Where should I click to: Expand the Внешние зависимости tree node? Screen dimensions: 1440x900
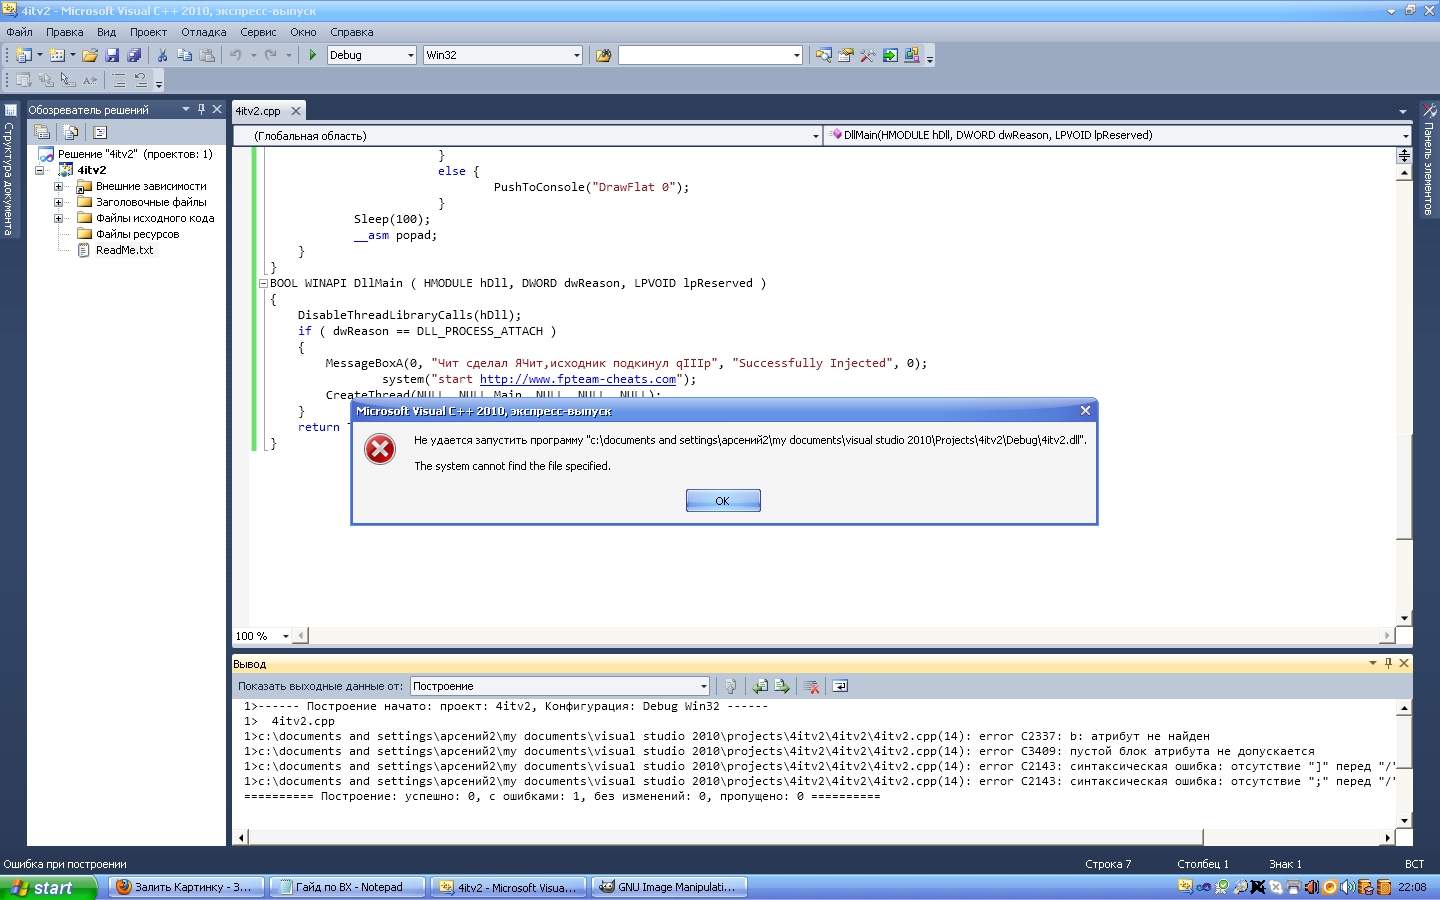[58, 186]
